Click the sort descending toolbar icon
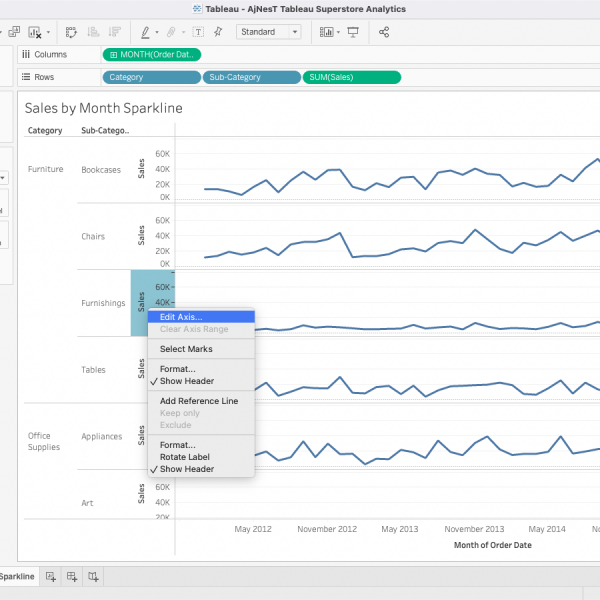Viewport: 600px width, 600px height. coord(113,32)
